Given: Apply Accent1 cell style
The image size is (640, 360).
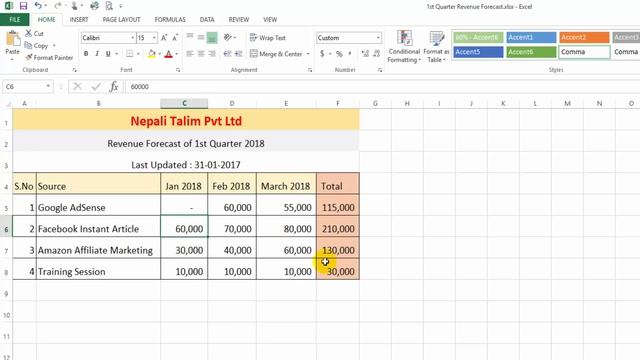Looking at the screenshot, I should tap(531, 37).
